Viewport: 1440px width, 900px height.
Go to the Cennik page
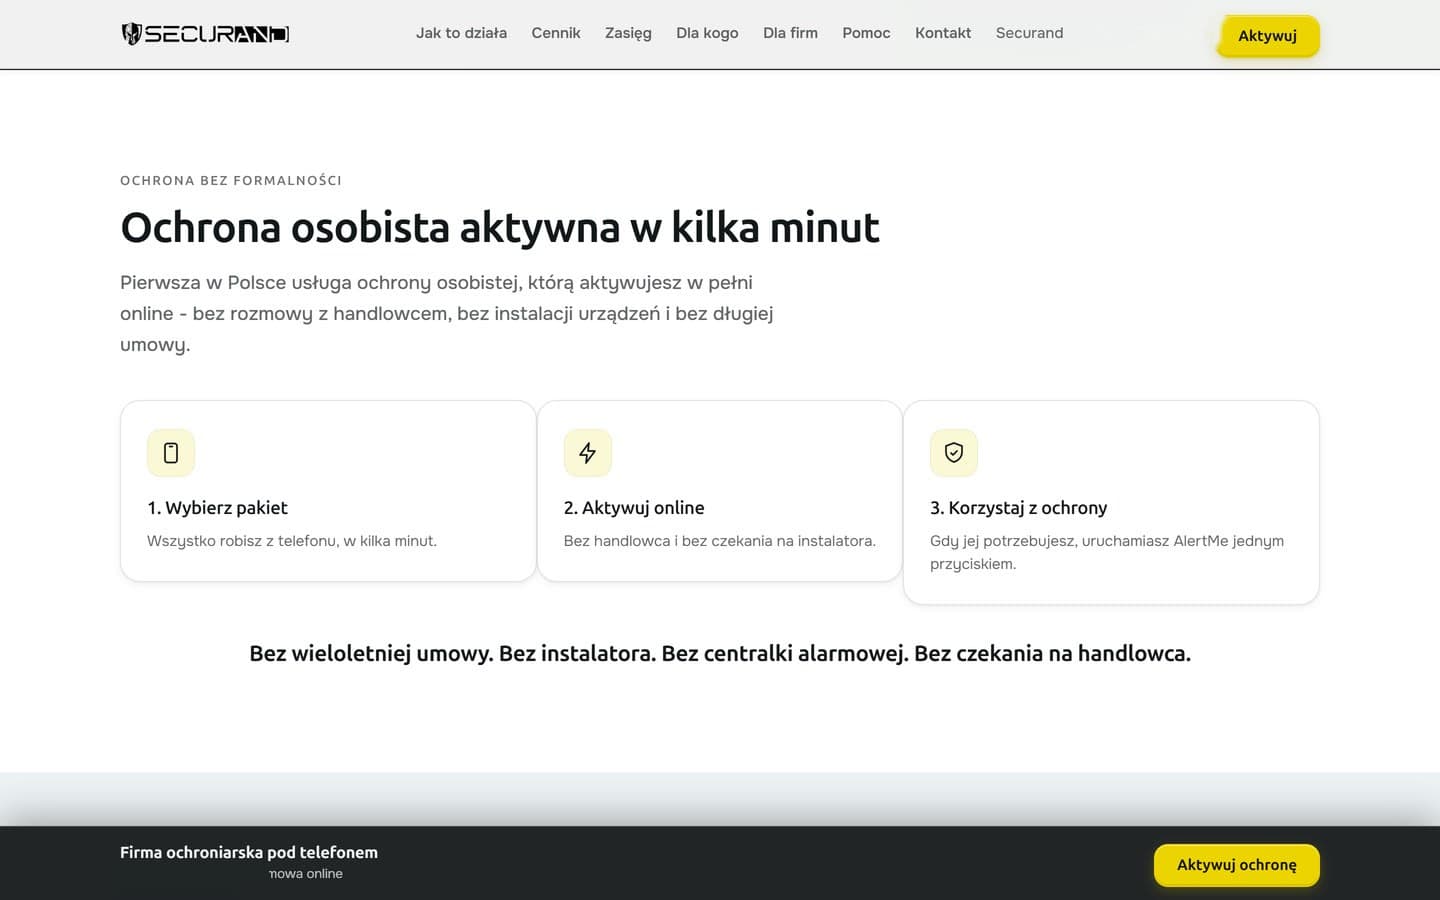tap(556, 33)
